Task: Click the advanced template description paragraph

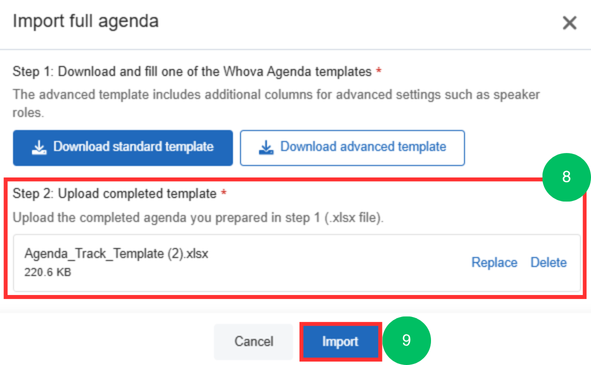Action: [276, 103]
